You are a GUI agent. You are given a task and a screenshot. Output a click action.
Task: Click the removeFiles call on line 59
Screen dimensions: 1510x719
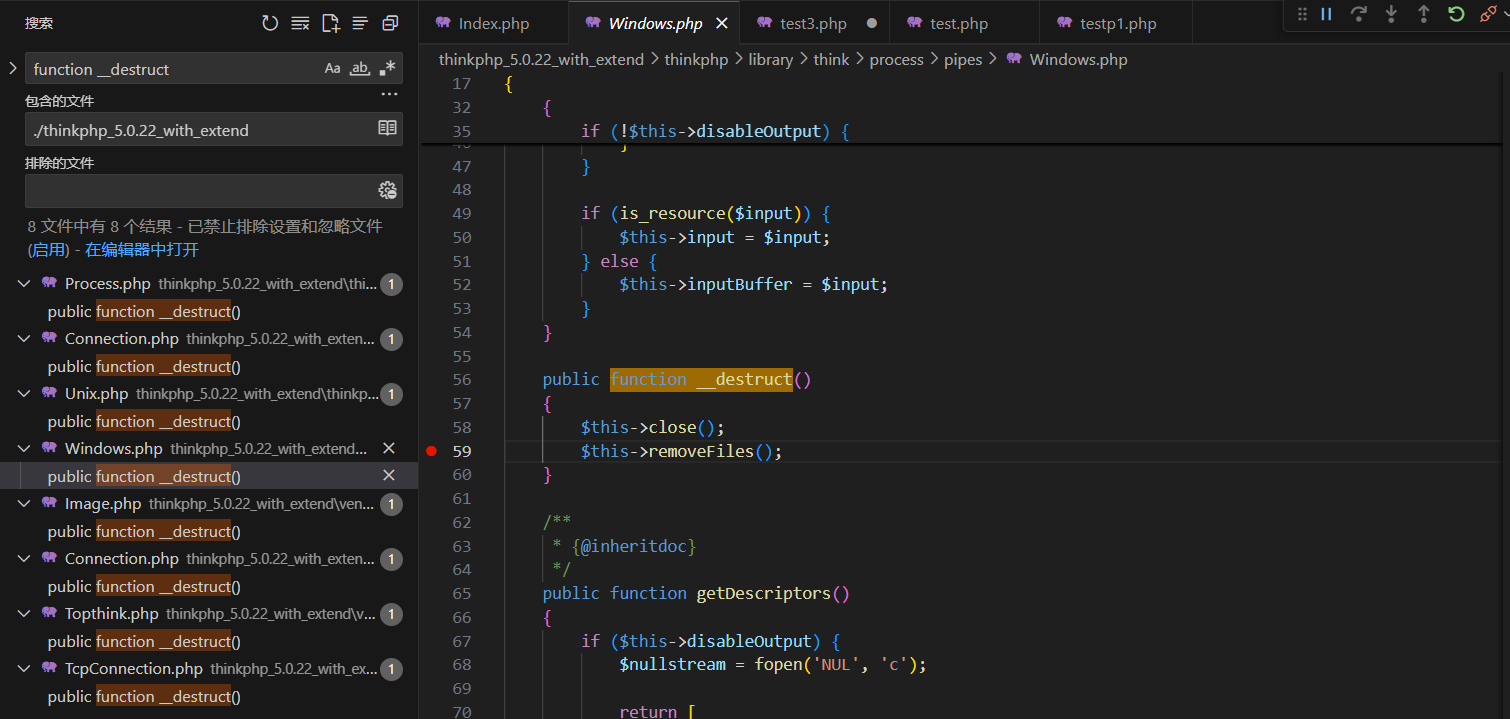(x=701, y=451)
